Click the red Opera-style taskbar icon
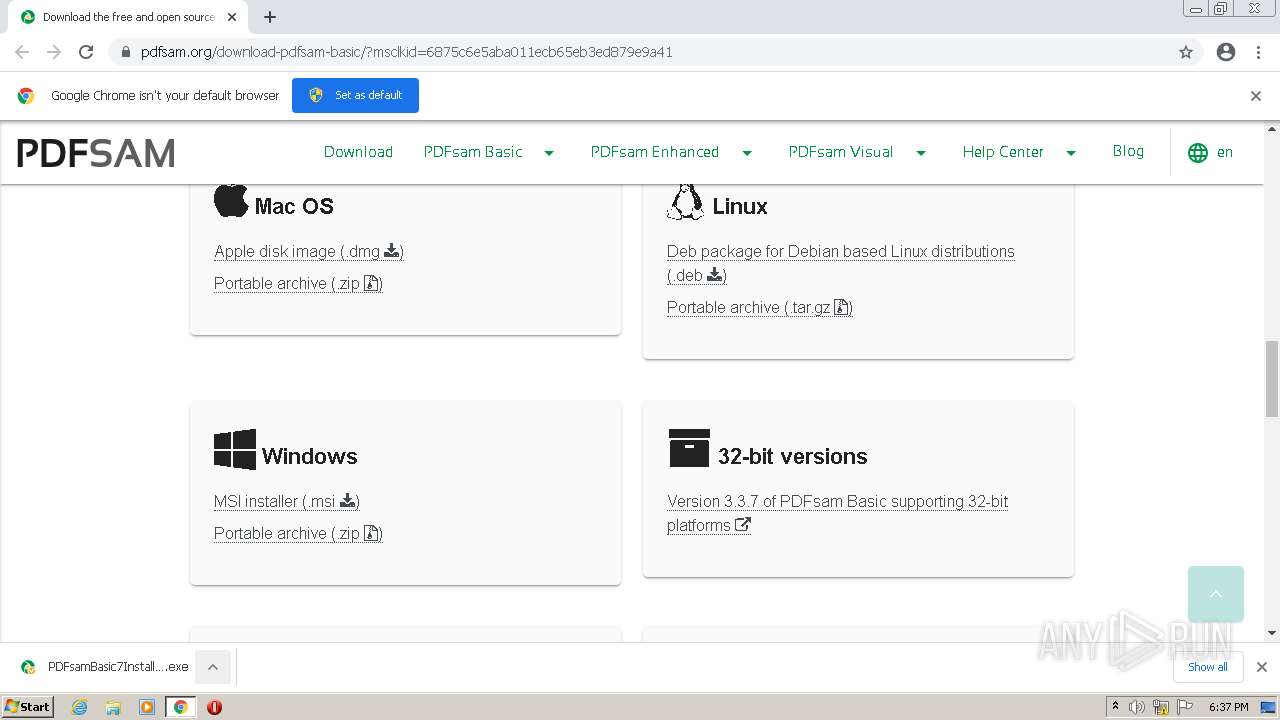The image size is (1280, 720). point(214,707)
